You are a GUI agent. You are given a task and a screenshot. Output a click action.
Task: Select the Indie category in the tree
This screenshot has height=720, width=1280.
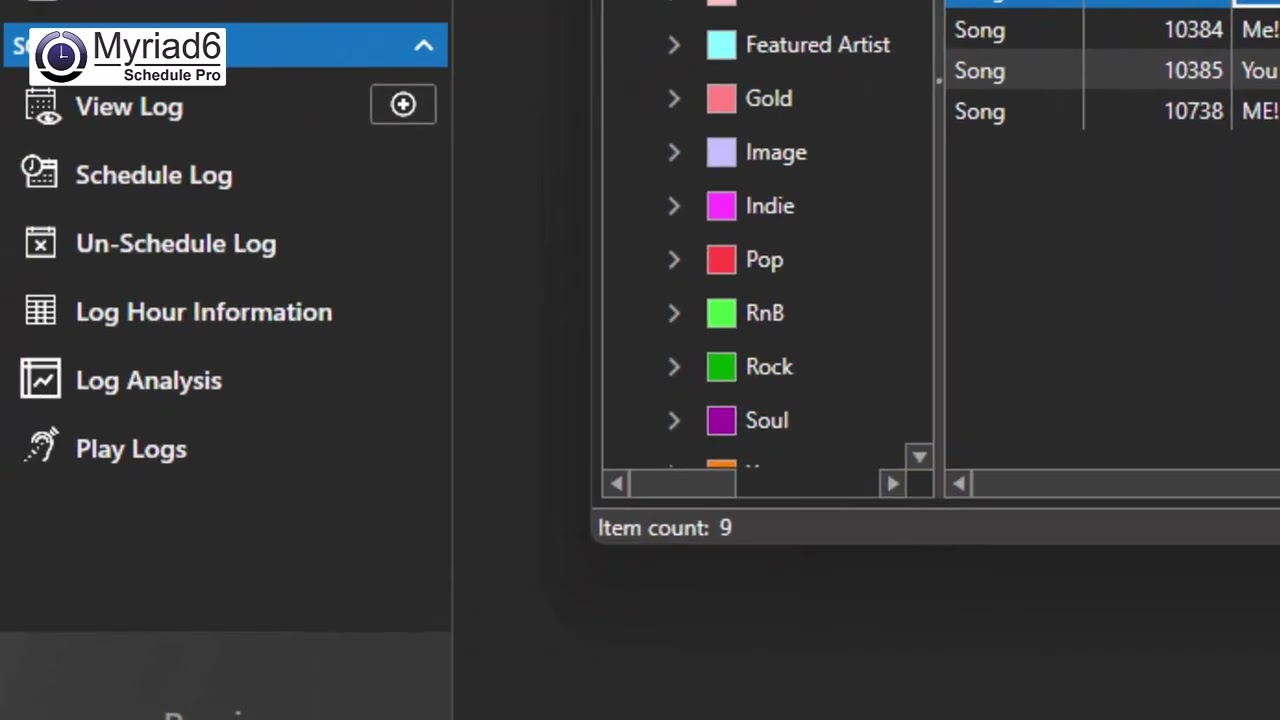tap(769, 206)
